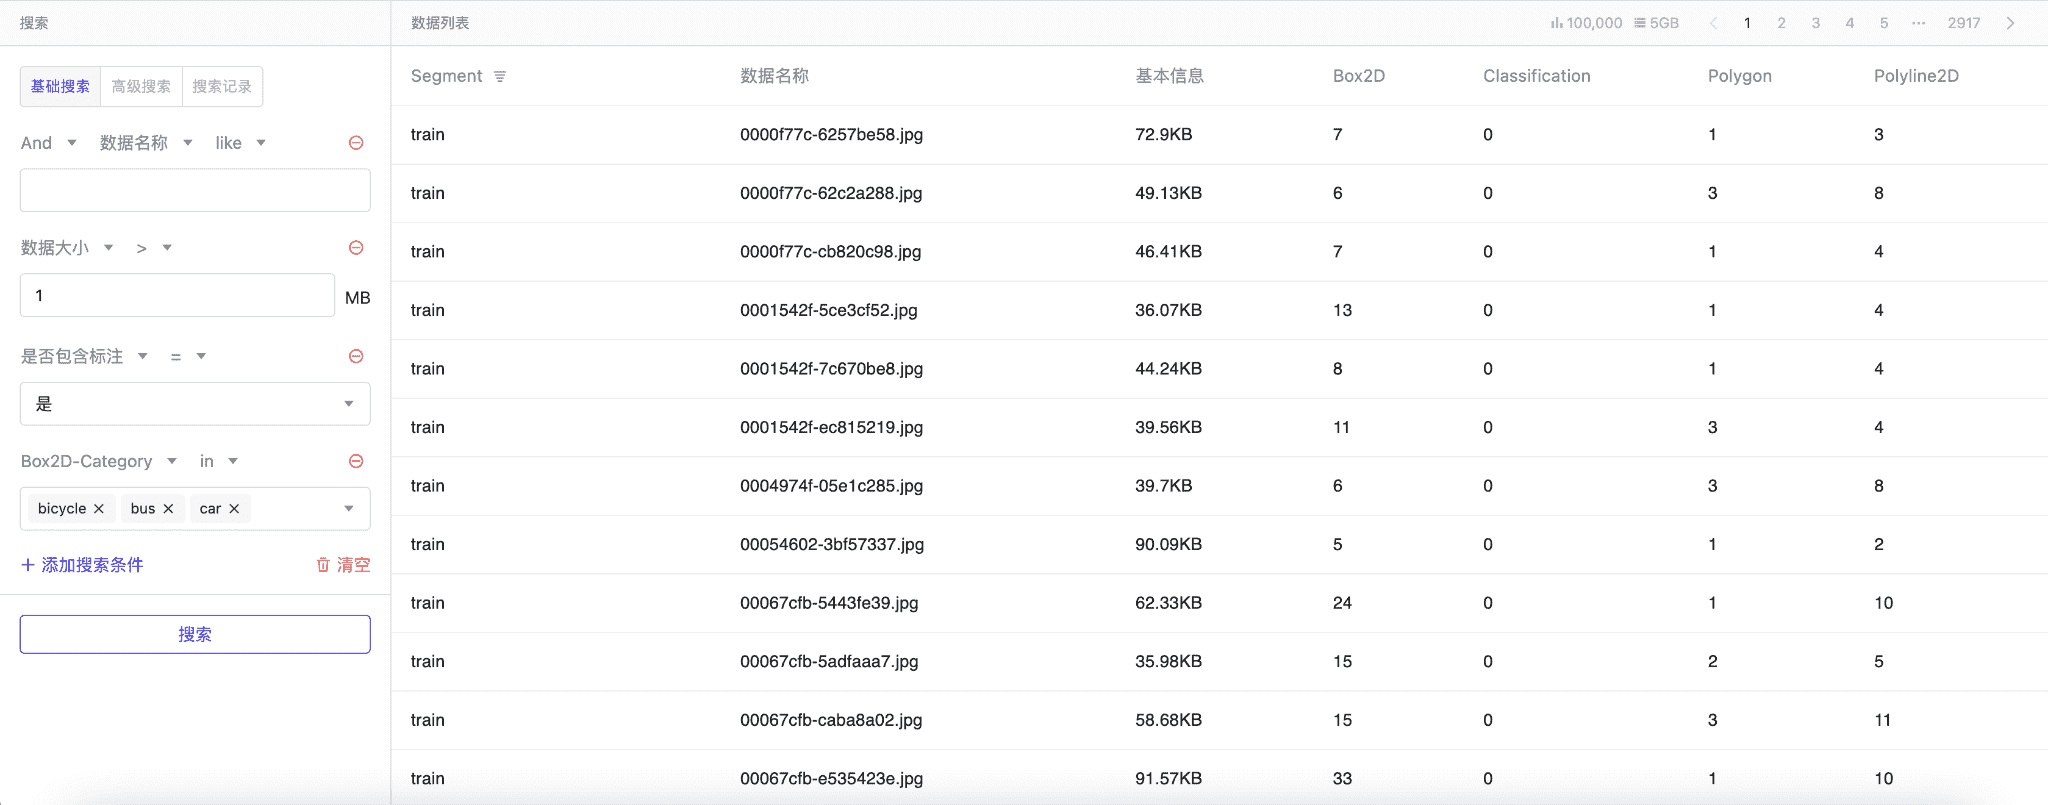
Task: Click 清空 to clear conditions
Action: pos(343,565)
